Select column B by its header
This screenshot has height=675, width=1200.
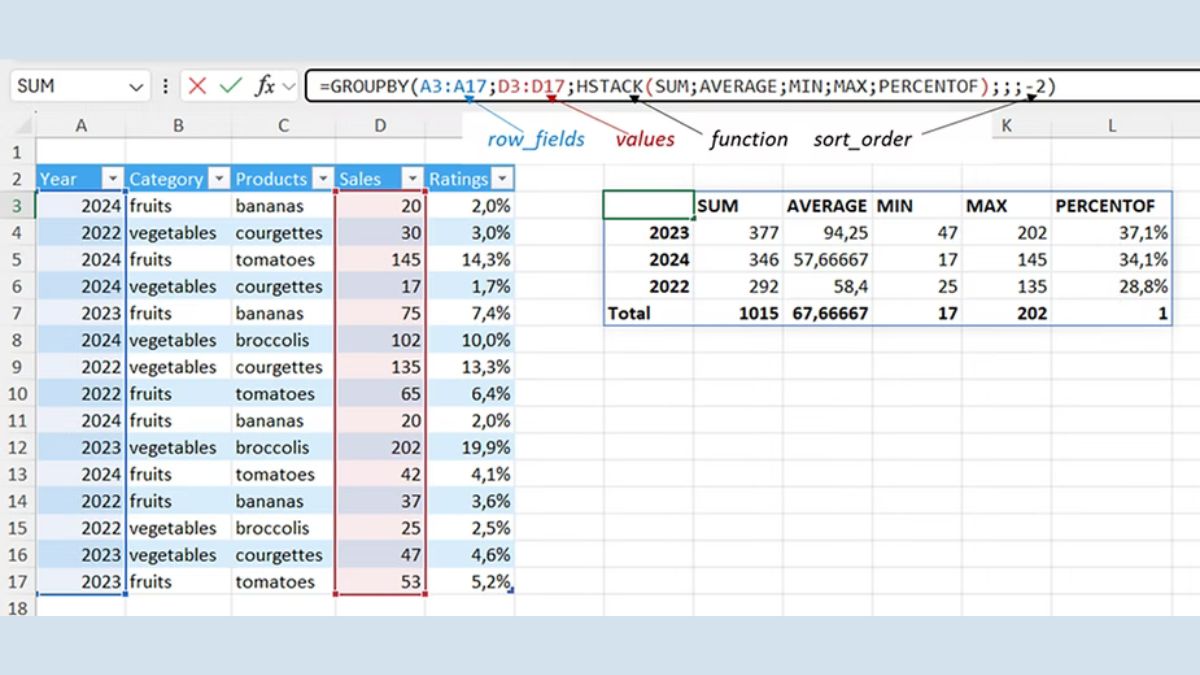(x=178, y=126)
